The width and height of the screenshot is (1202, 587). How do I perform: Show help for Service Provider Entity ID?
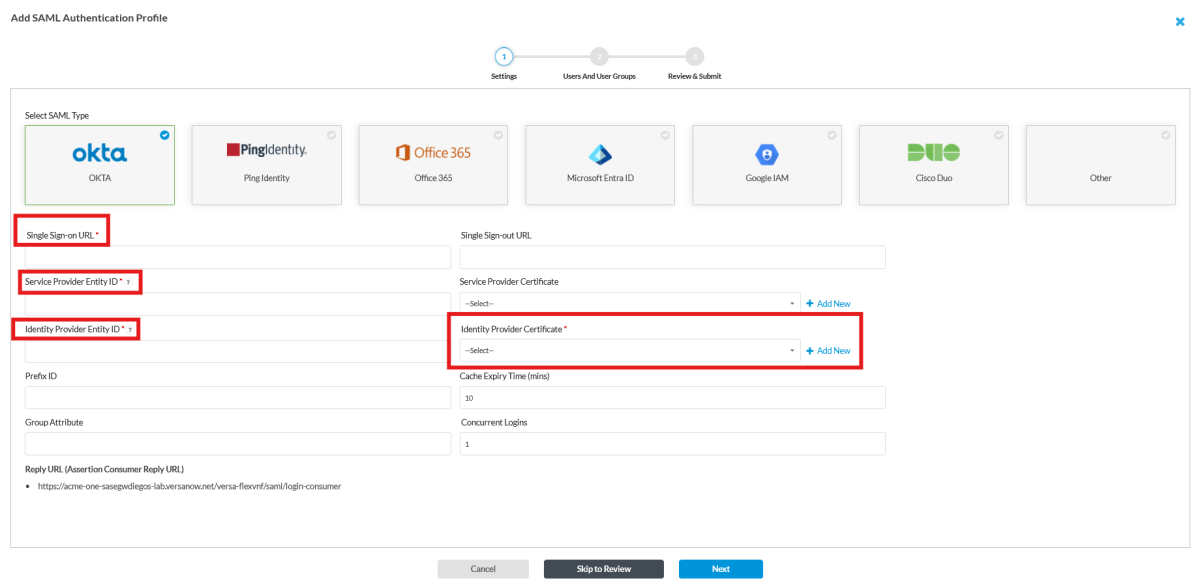pyautogui.click(x=128, y=283)
